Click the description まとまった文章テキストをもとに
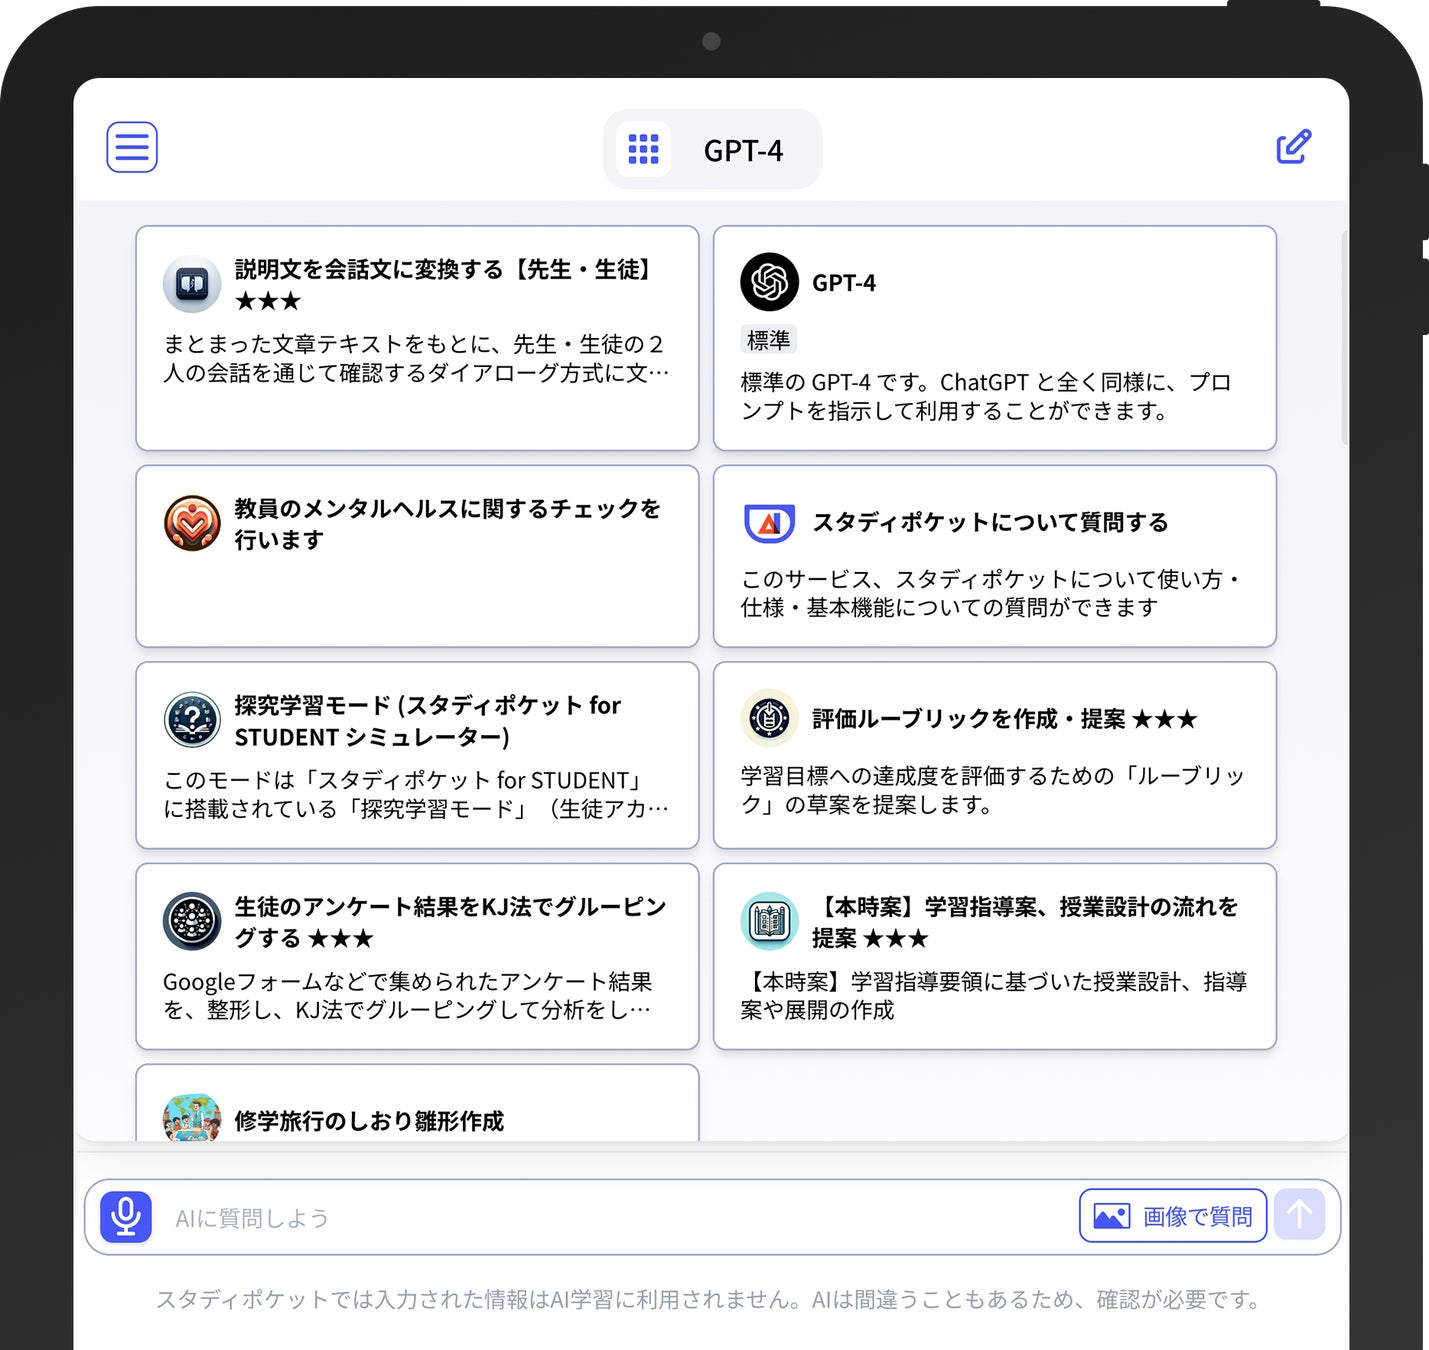The height and width of the screenshot is (1350, 1429). pos(416,358)
